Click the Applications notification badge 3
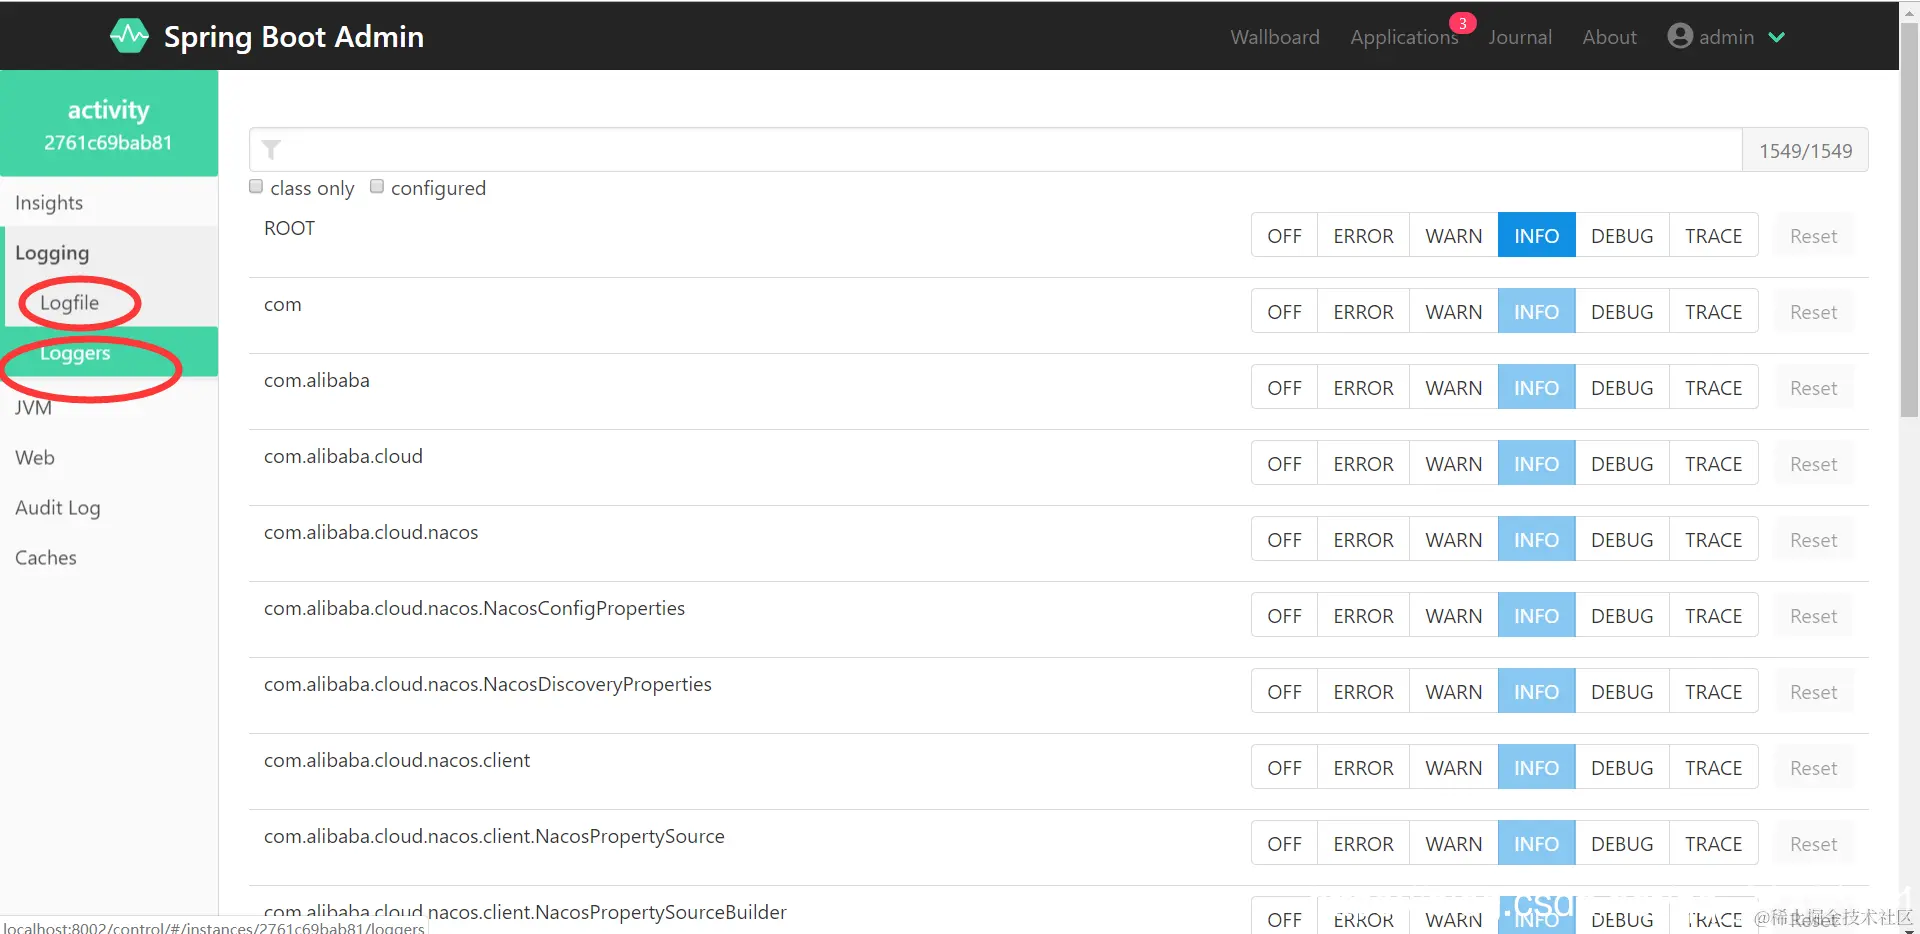 (x=1462, y=23)
